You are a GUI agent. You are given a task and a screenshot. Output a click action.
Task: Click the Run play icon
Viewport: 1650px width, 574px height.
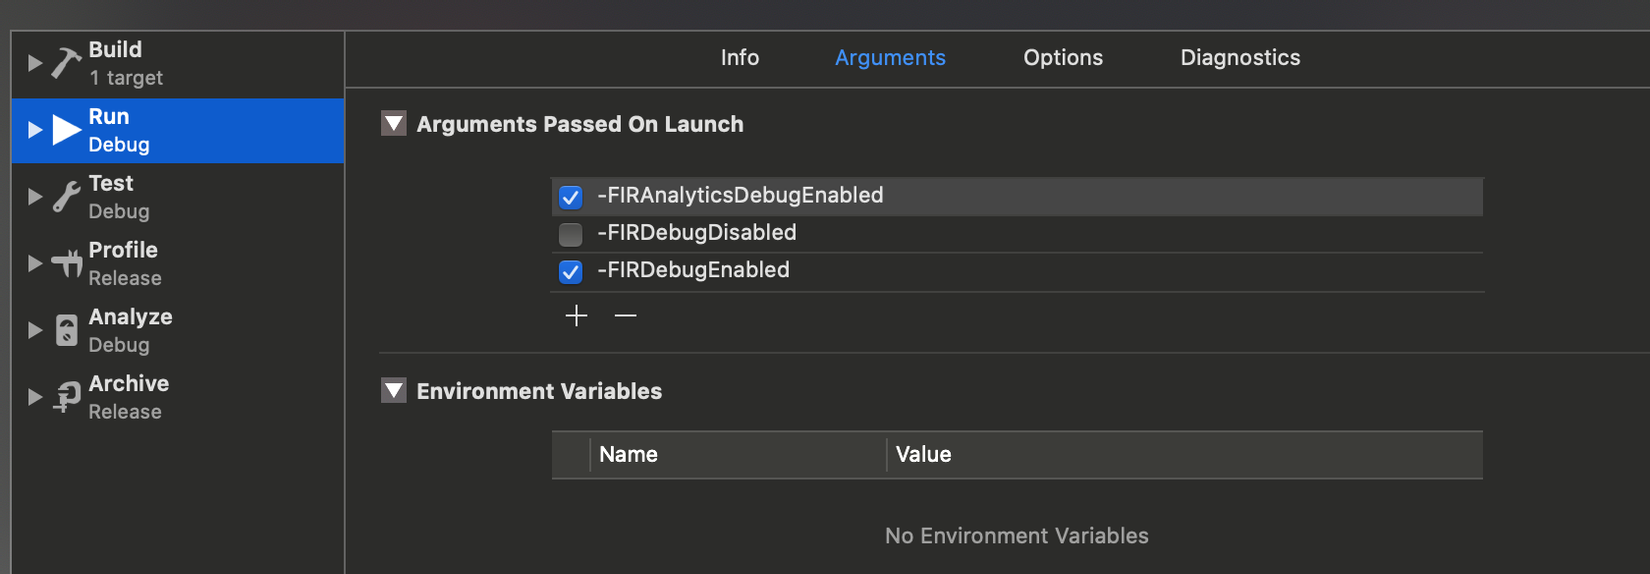tap(66, 130)
